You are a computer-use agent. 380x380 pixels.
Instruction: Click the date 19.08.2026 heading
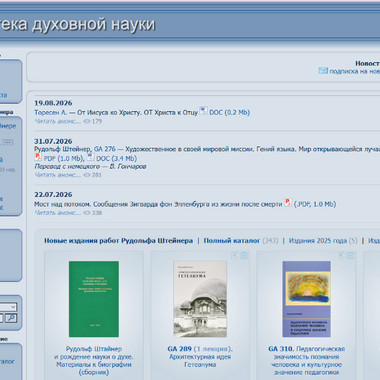click(53, 103)
